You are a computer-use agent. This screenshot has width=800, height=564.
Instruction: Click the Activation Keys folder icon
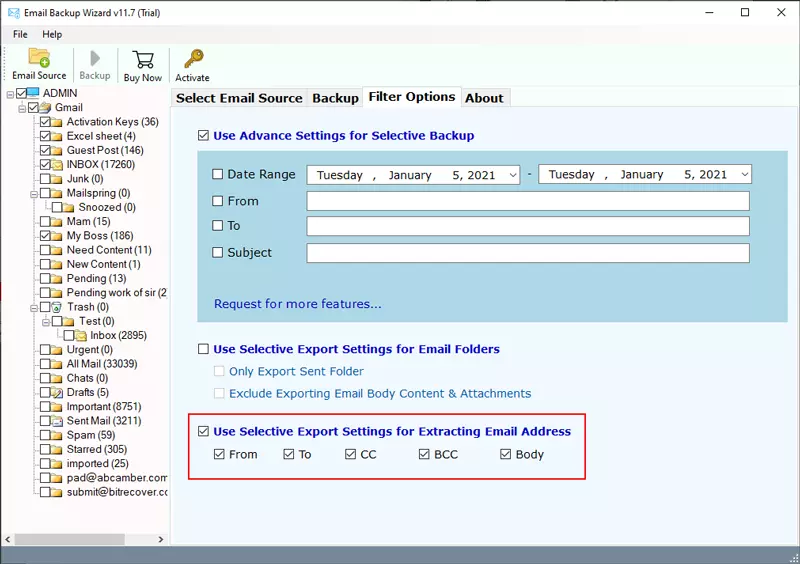57,122
